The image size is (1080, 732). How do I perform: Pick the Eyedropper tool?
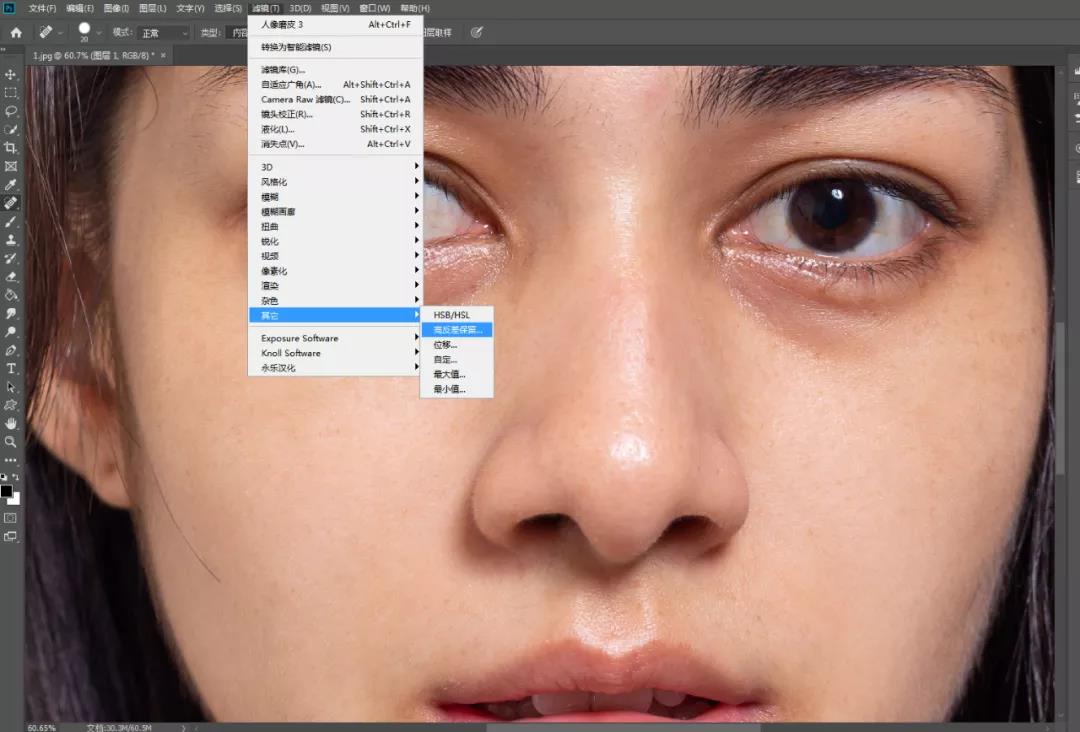click(x=11, y=185)
